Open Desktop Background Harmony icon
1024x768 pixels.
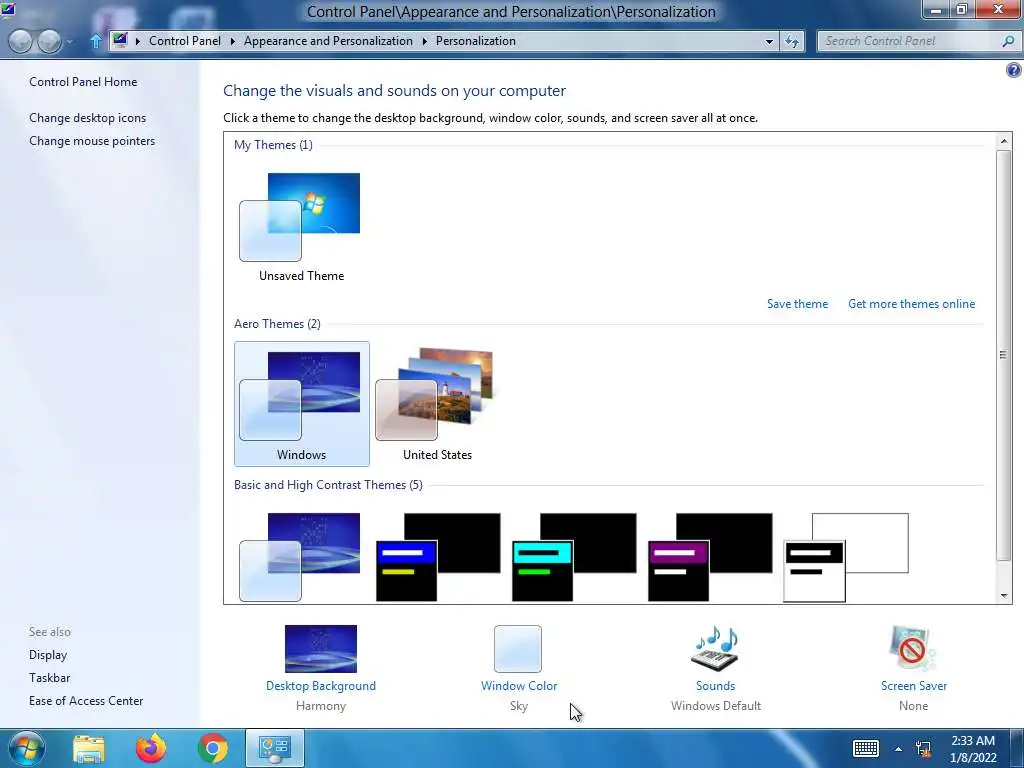[x=321, y=648]
